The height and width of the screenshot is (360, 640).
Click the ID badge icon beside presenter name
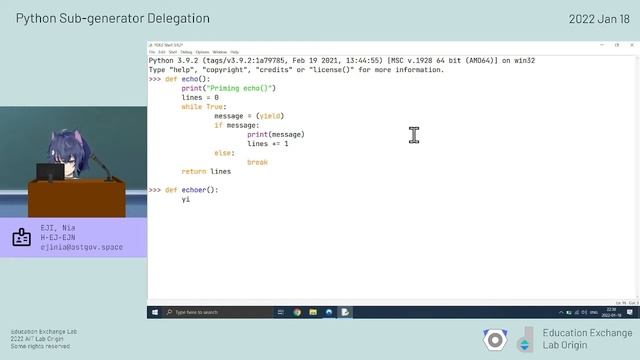pyautogui.click(x=21, y=237)
